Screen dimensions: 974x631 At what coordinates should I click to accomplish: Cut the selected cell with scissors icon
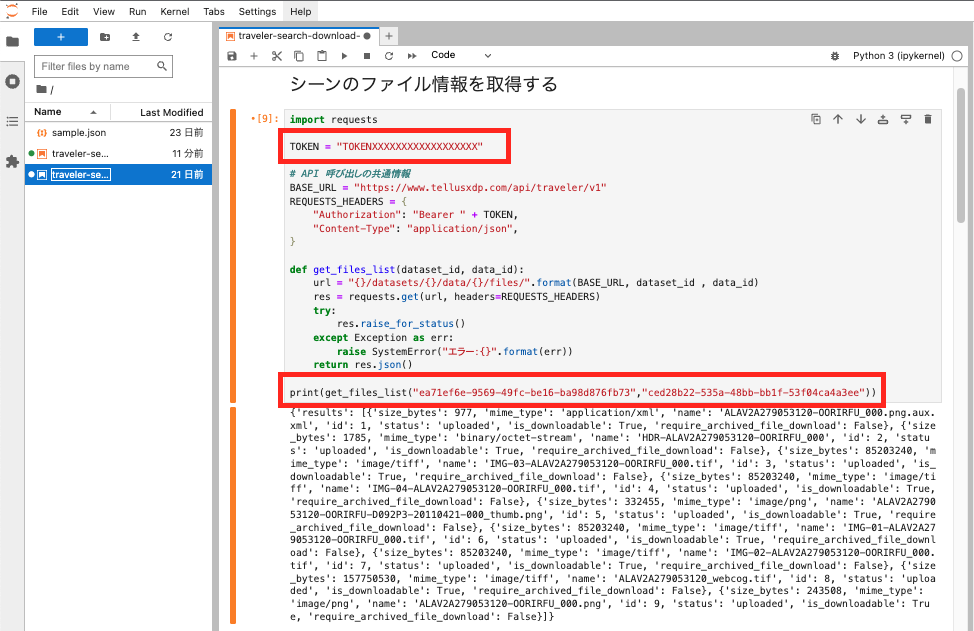click(x=276, y=56)
